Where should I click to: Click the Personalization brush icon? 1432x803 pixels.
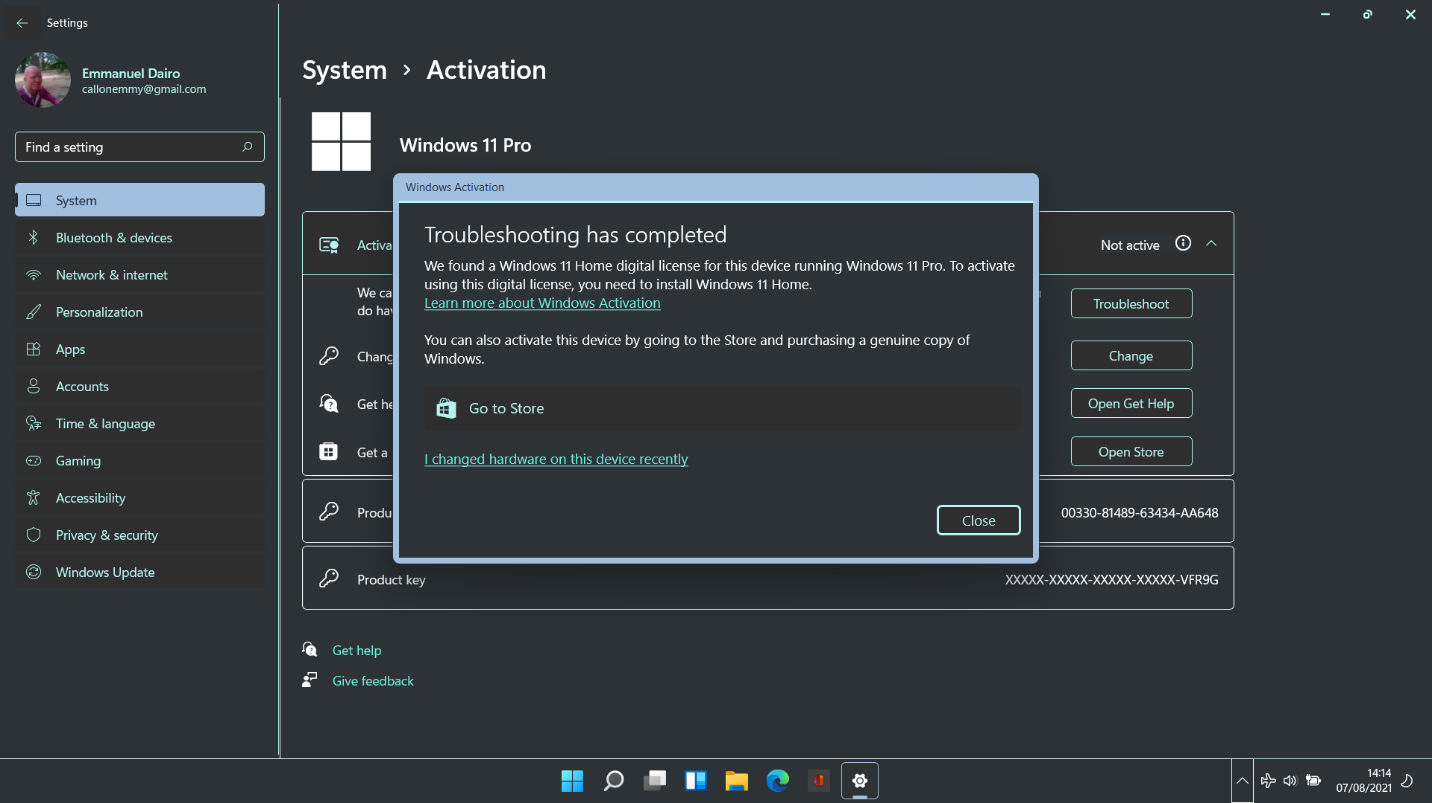tap(34, 312)
